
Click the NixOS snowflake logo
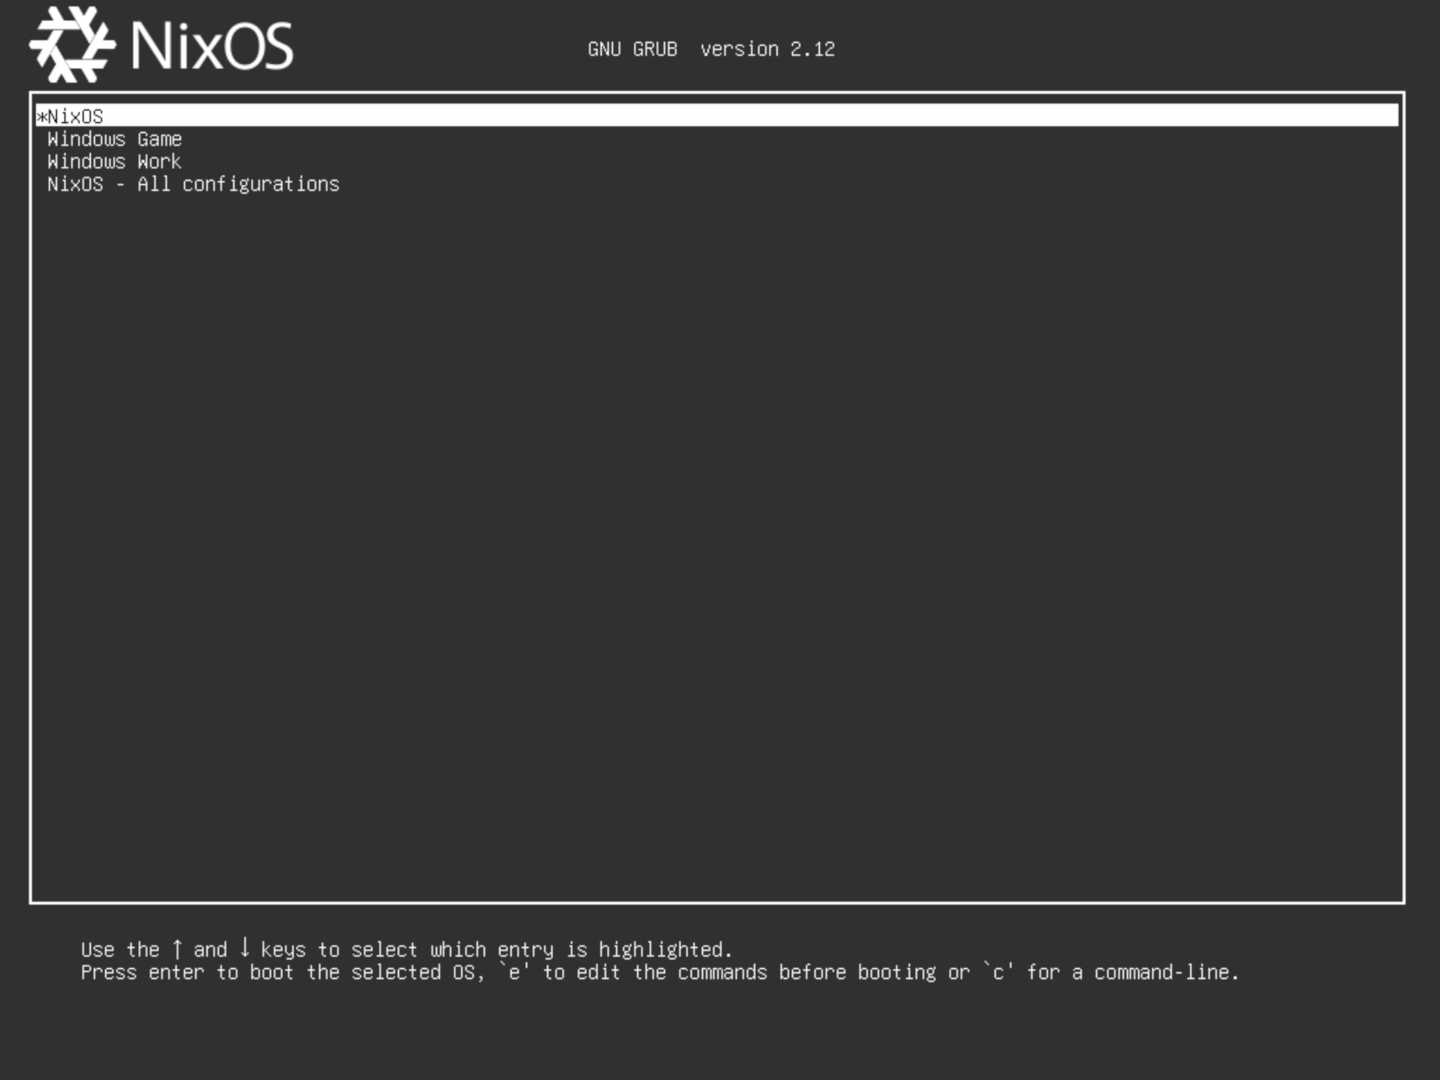[x=72, y=45]
